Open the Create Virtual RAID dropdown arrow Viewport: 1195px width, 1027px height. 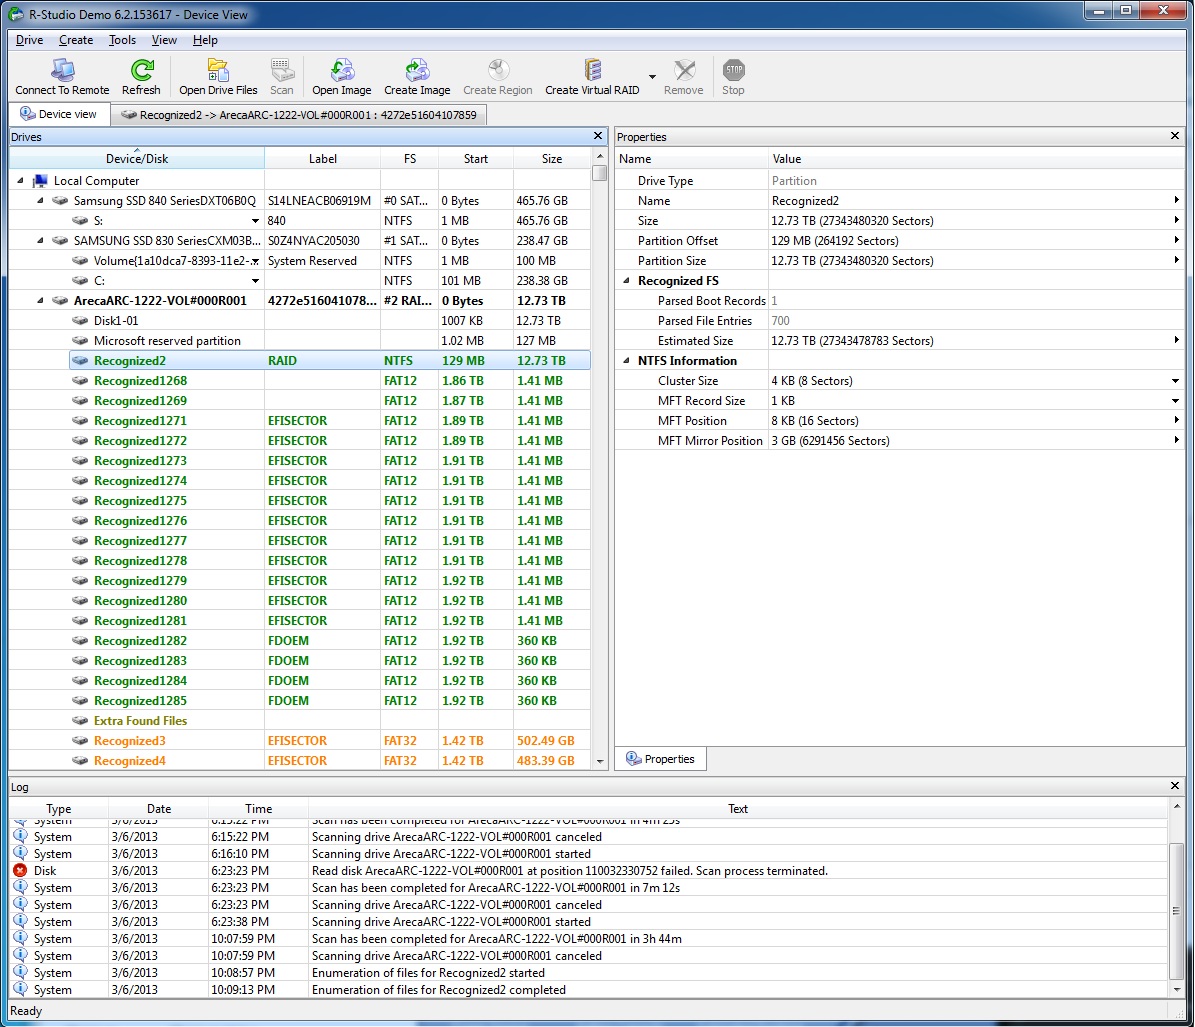coord(652,77)
